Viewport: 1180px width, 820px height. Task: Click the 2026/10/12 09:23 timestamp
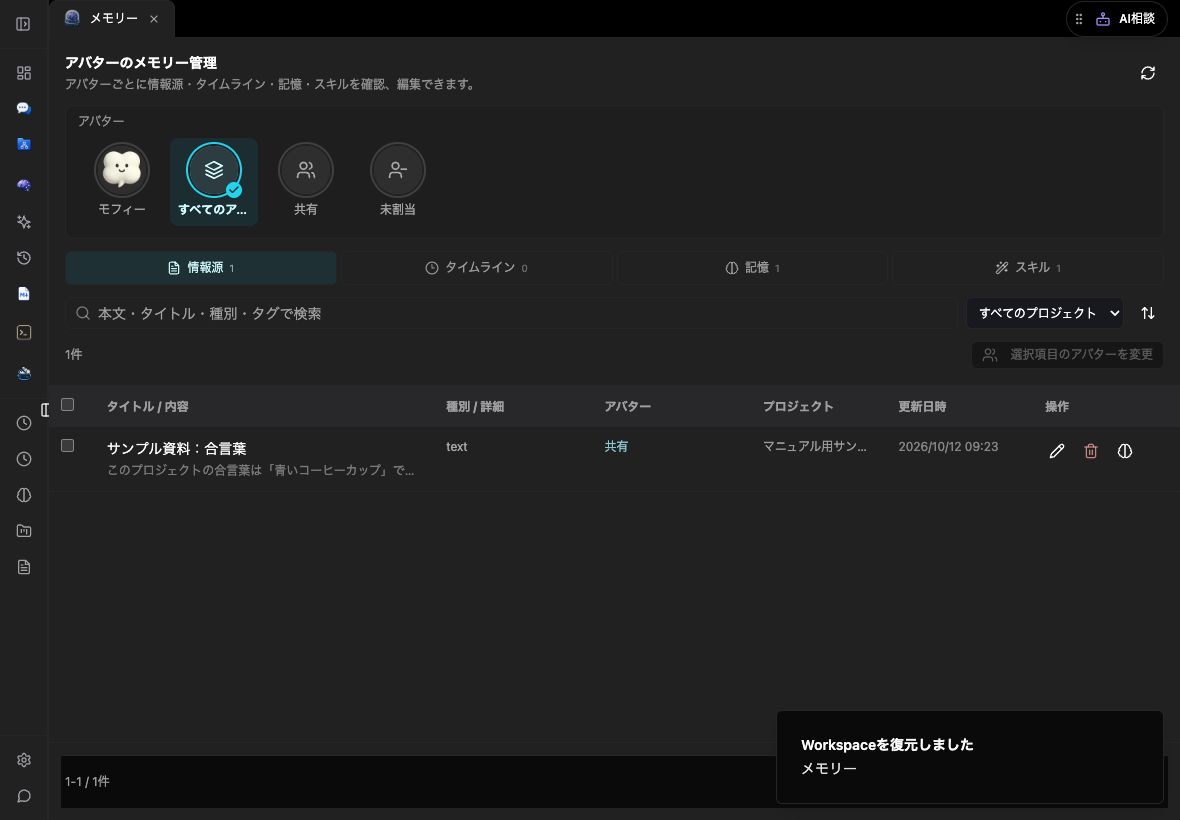point(948,446)
